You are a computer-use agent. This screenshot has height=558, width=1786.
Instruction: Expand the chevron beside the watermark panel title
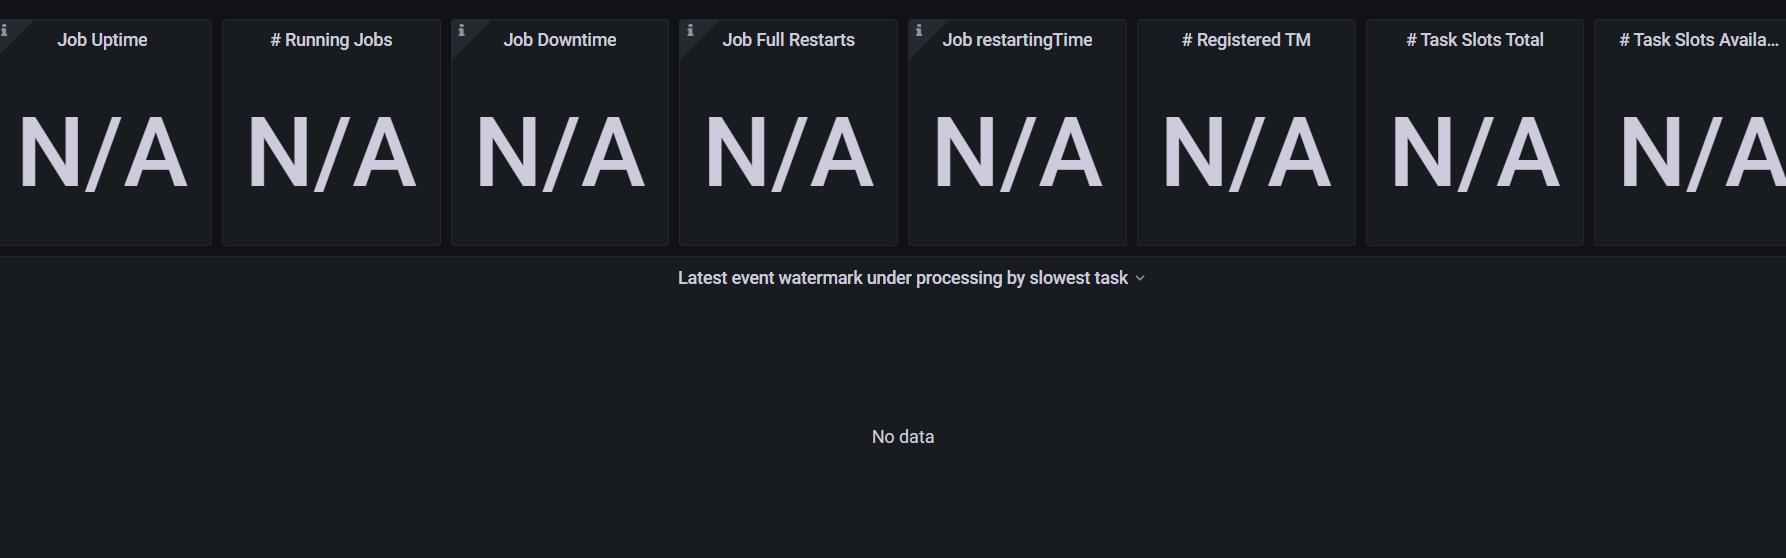[x=1140, y=278]
